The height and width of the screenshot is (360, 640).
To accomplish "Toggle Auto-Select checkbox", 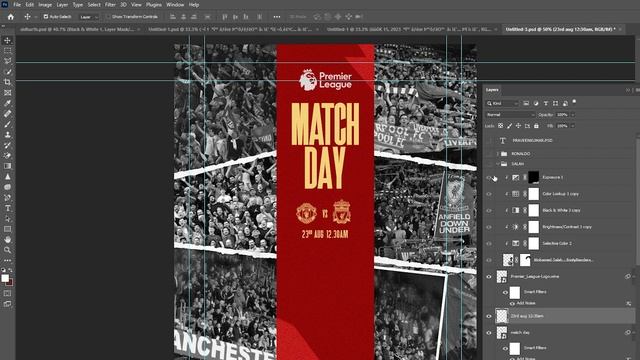I will [46, 17].
